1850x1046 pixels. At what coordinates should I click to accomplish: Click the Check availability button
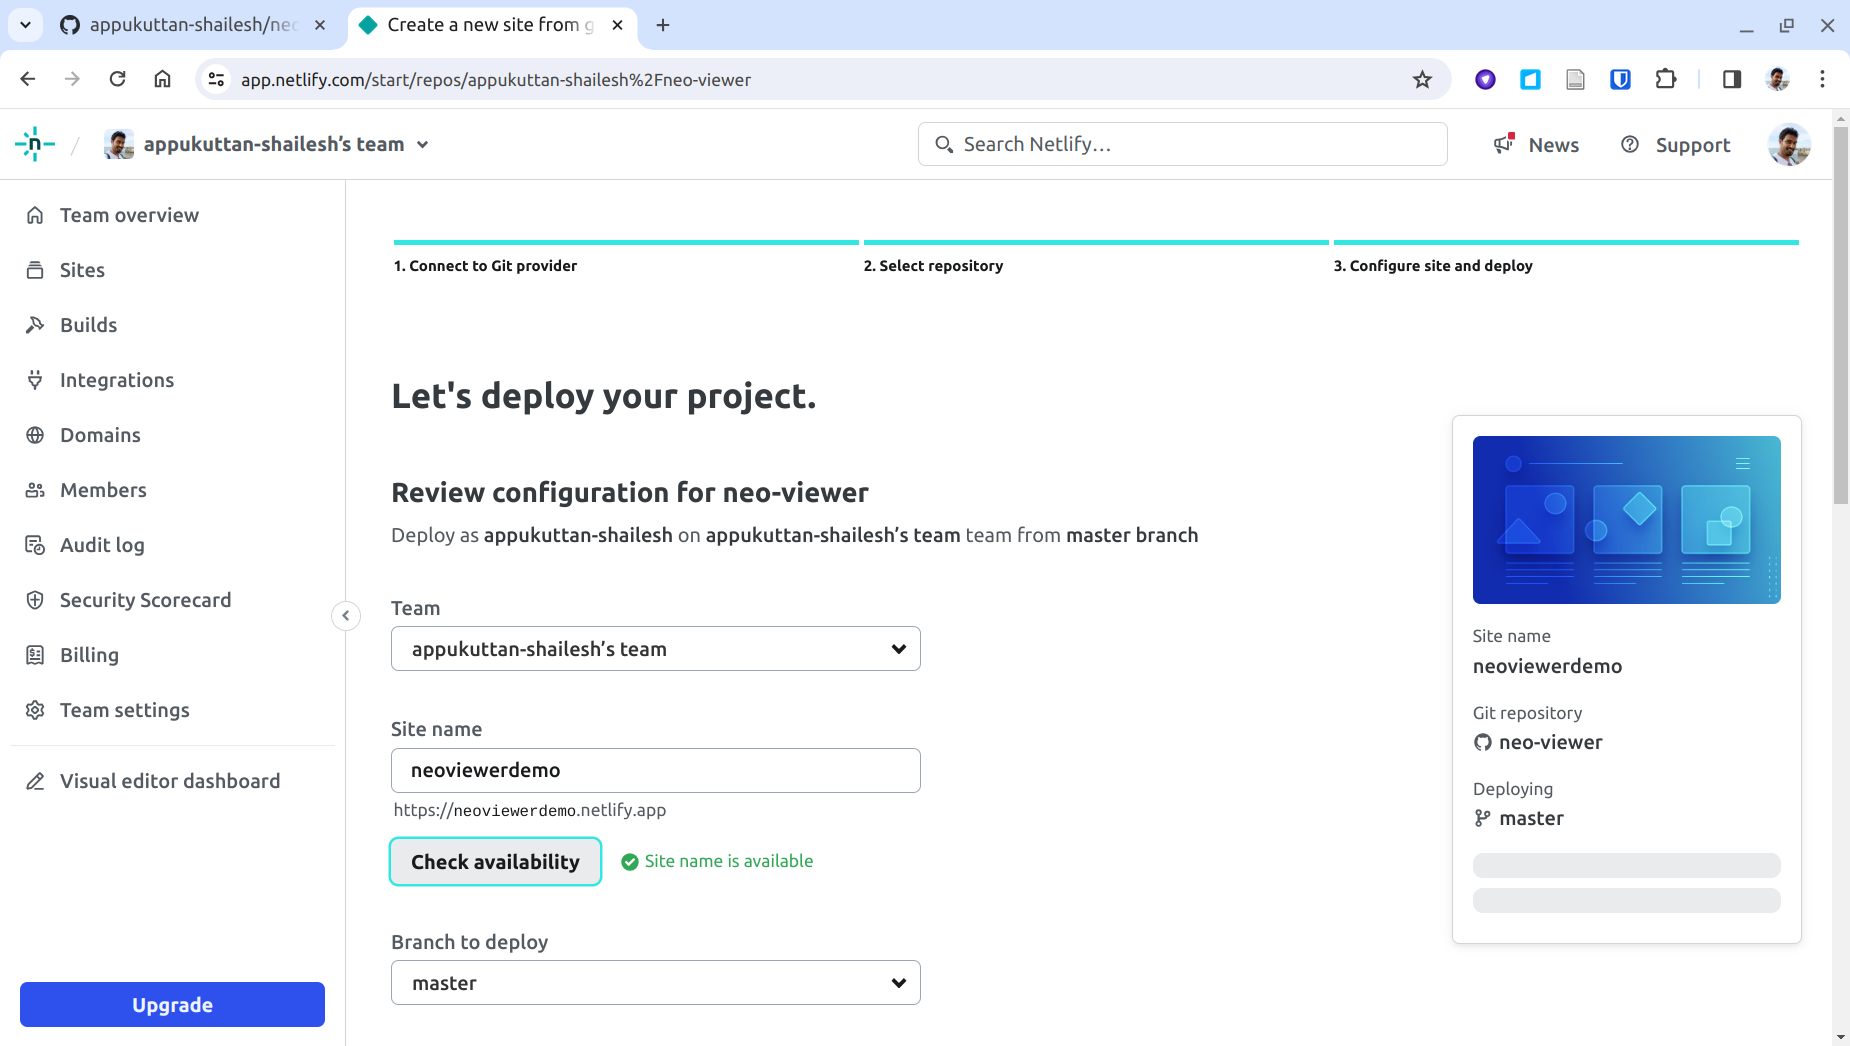pyautogui.click(x=494, y=861)
